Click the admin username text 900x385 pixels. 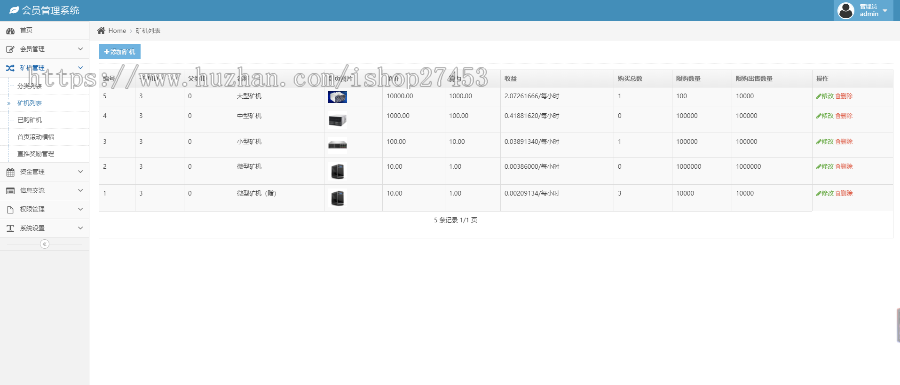tap(869, 14)
